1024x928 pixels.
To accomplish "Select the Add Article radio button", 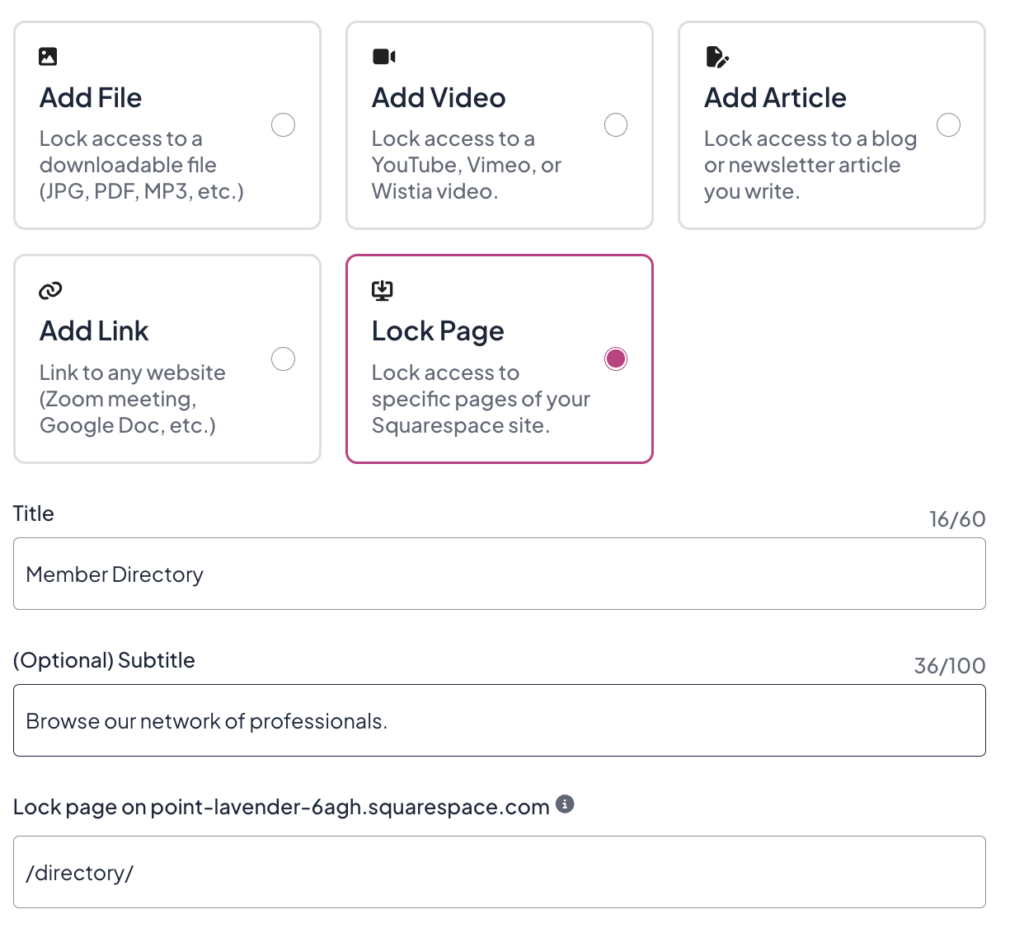I will pos(948,125).
